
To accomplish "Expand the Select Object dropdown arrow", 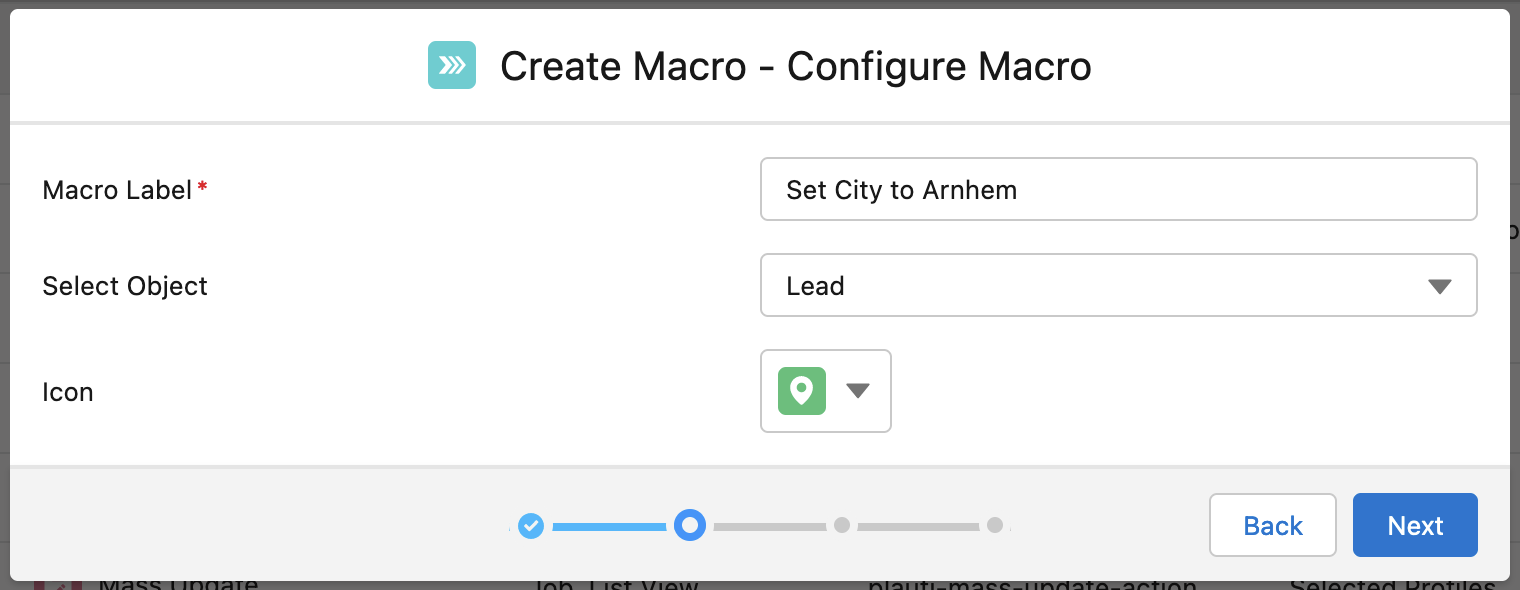I will tap(1439, 286).
